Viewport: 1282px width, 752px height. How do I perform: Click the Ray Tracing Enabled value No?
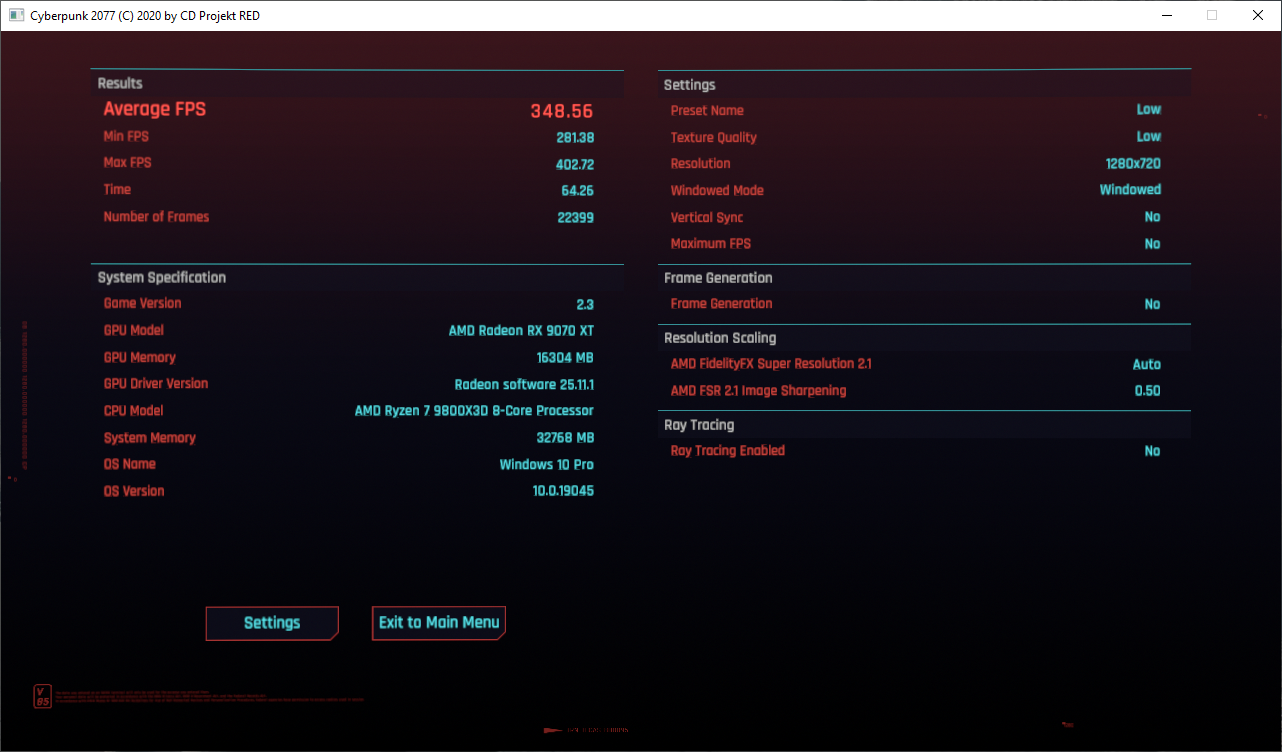[x=1152, y=451]
